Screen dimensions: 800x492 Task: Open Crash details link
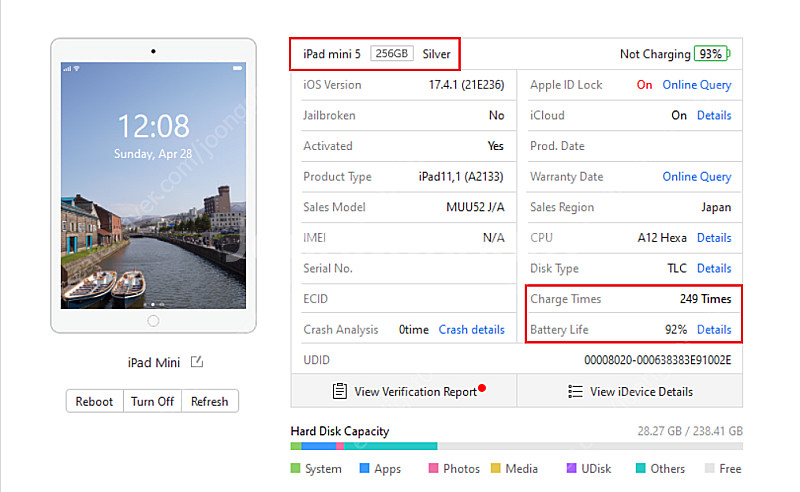point(471,330)
